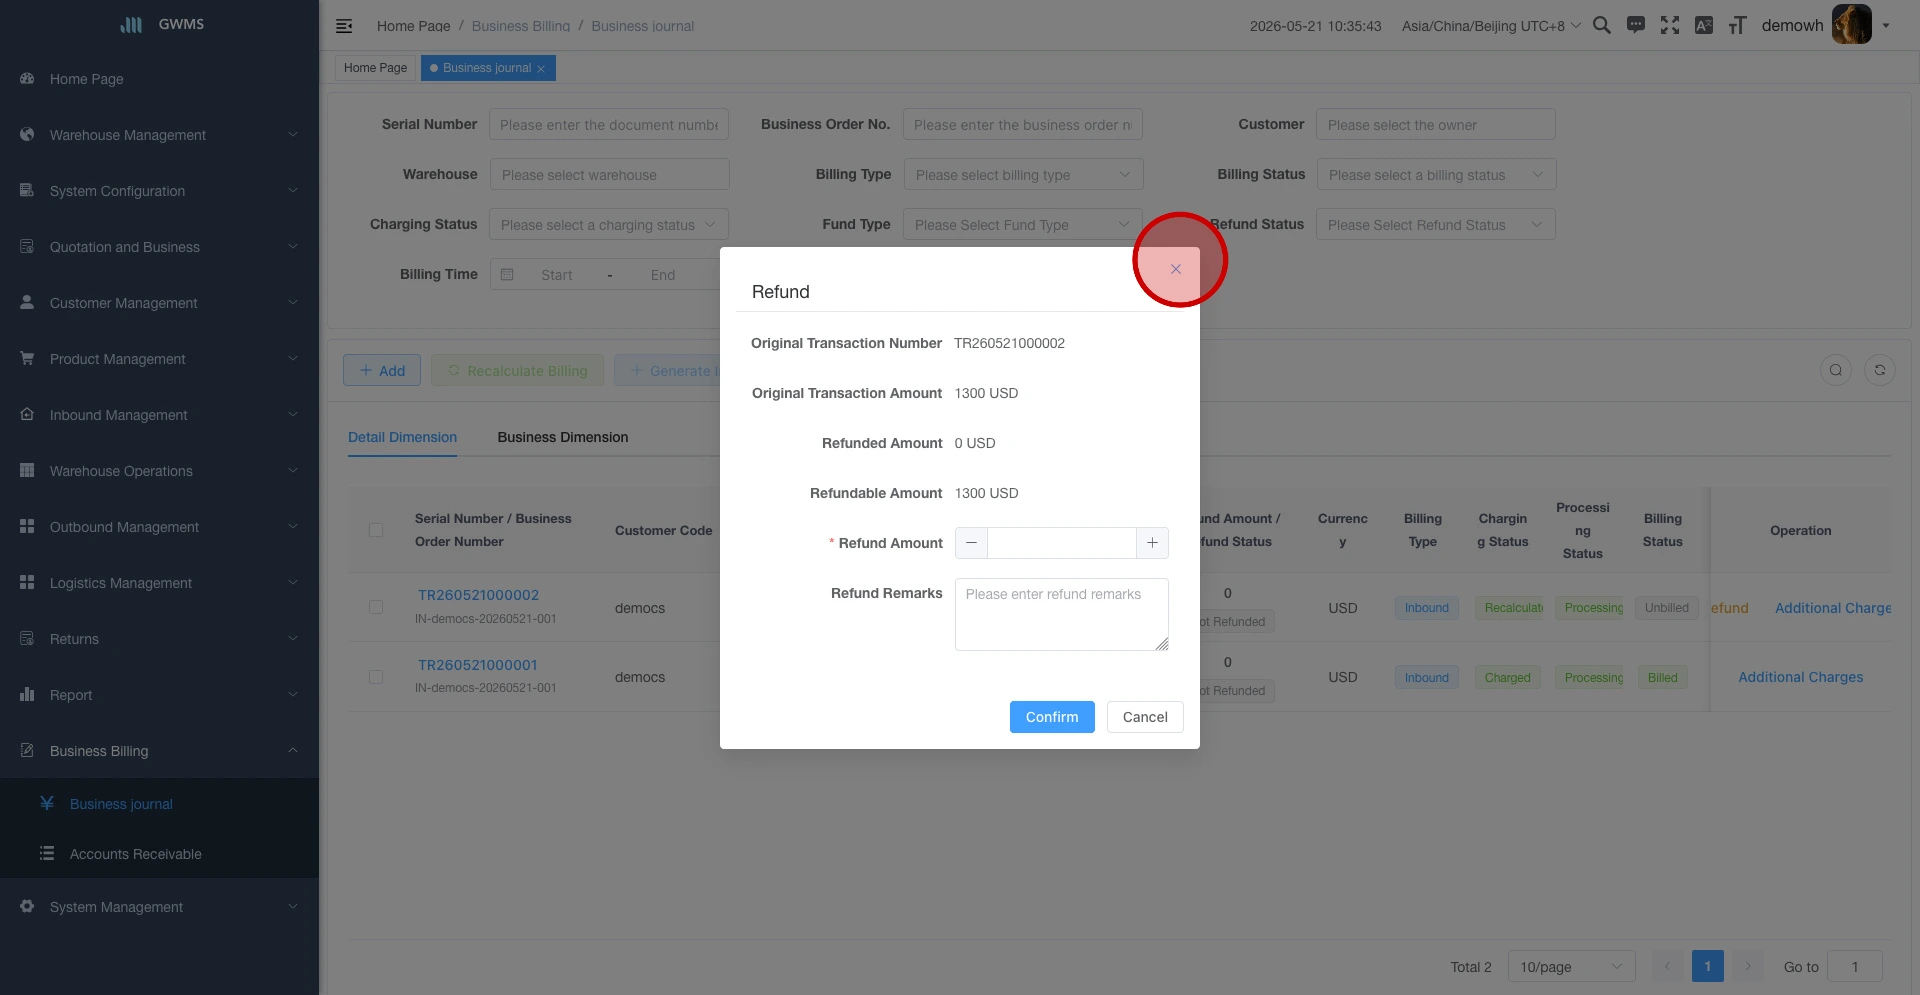Check the row checkbox for TR260521000002
The height and width of the screenshot is (995, 1920).
point(376,607)
